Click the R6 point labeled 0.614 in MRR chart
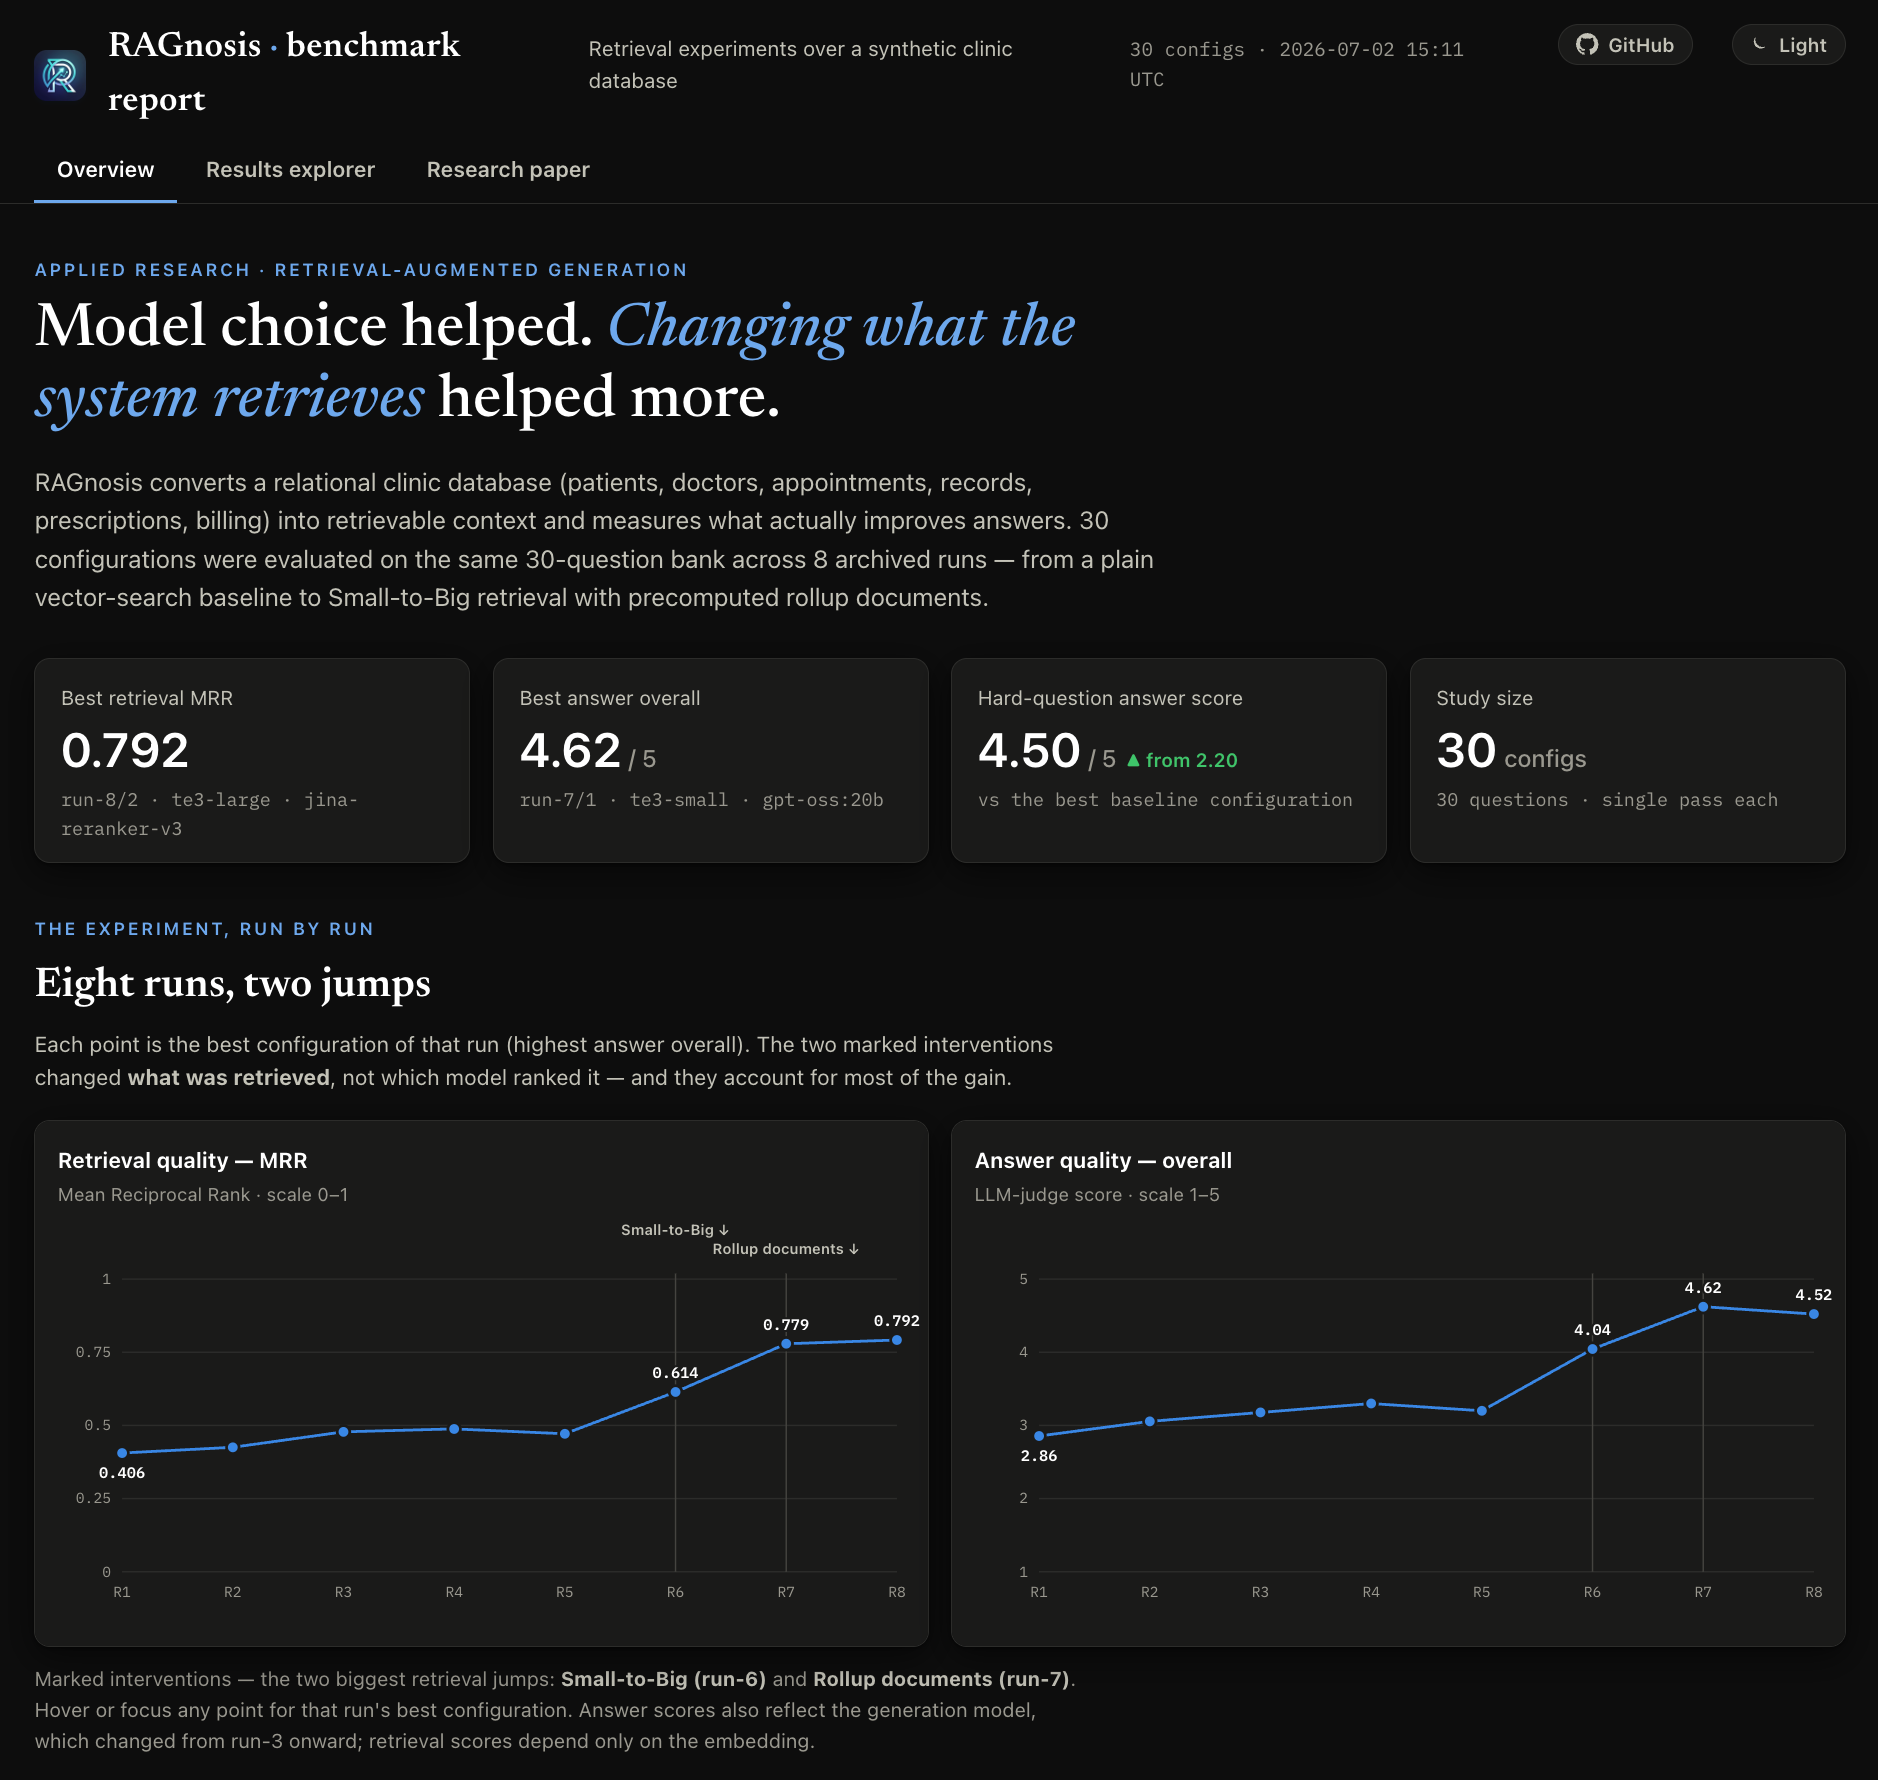 675,1392
